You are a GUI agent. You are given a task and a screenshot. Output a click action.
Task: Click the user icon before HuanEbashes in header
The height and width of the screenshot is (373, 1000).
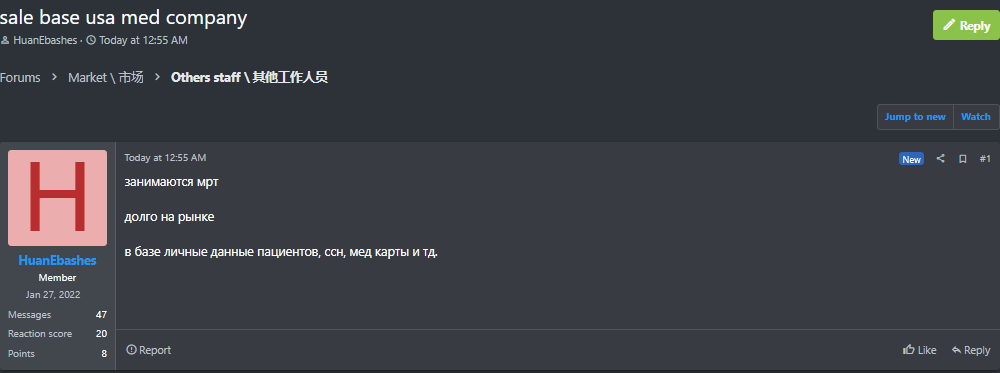[x=5, y=40]
